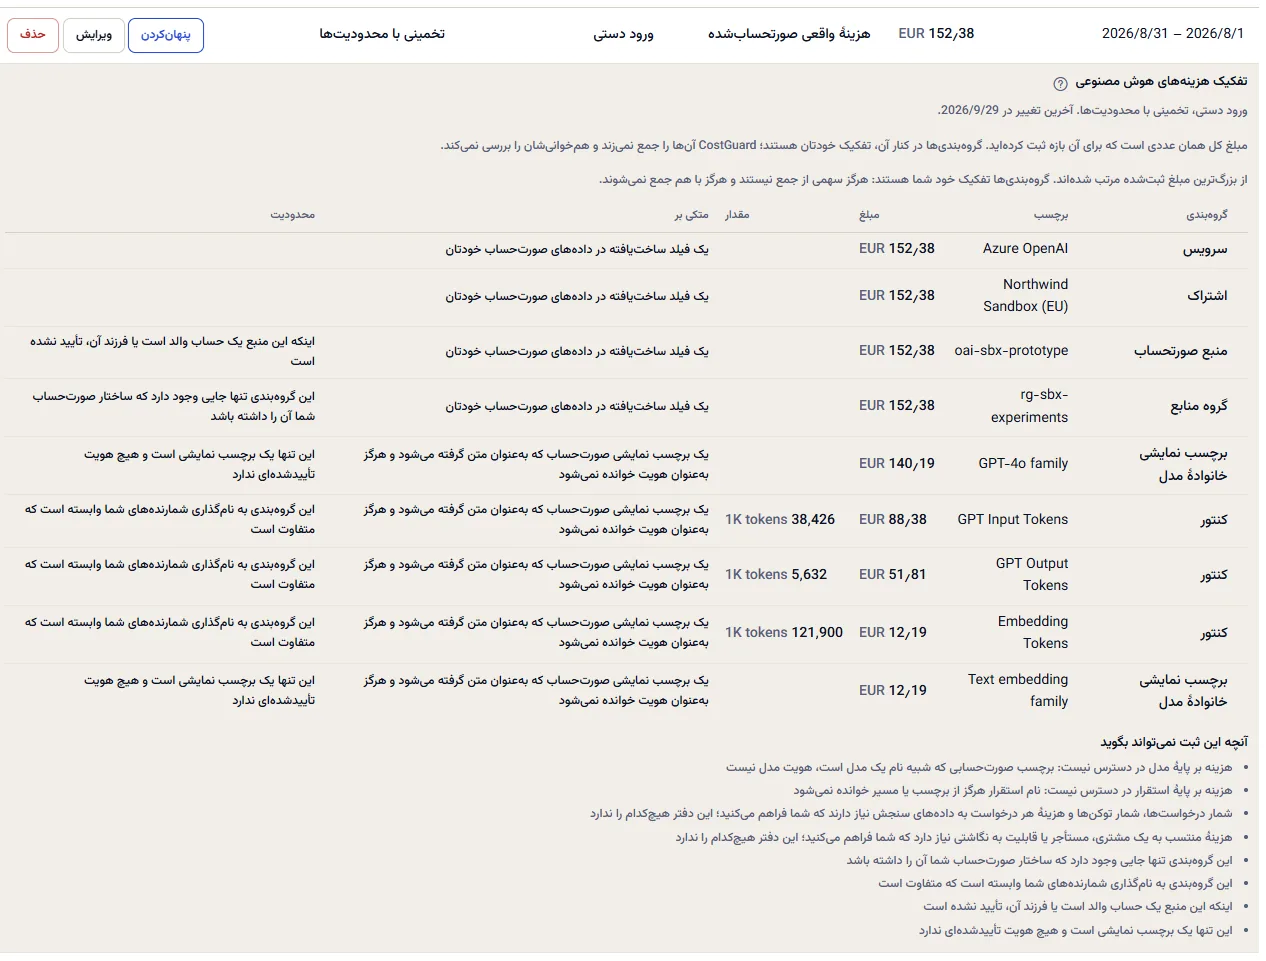Click the ورود دستی header label

point(623,34)
